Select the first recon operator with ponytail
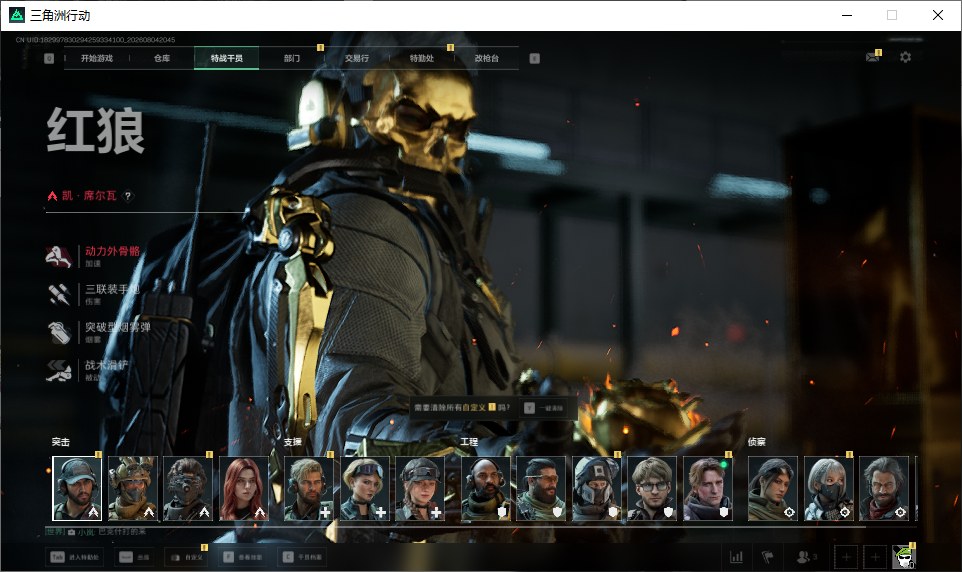The image size is (962, 572). click(x=772, y=489)
